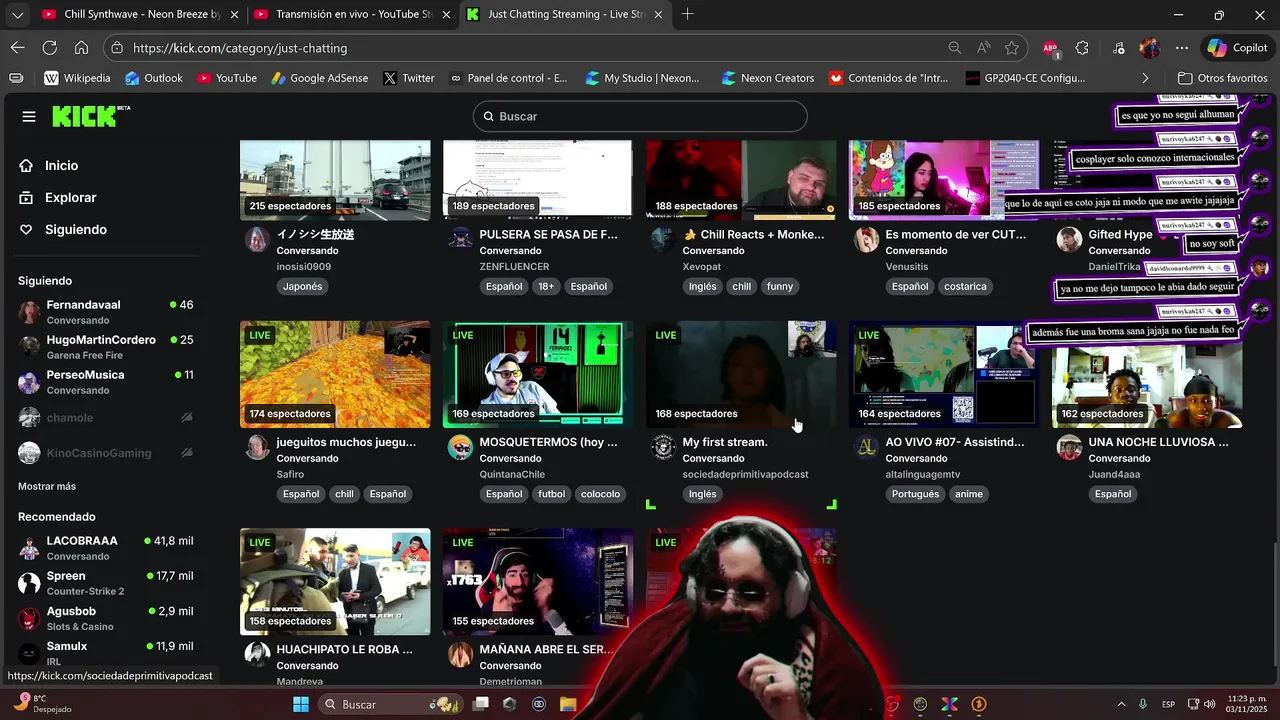This screenshot has height=720, width=1280.
Task: Click Português tag under altalinguagemtv
Action: (915, 494)
